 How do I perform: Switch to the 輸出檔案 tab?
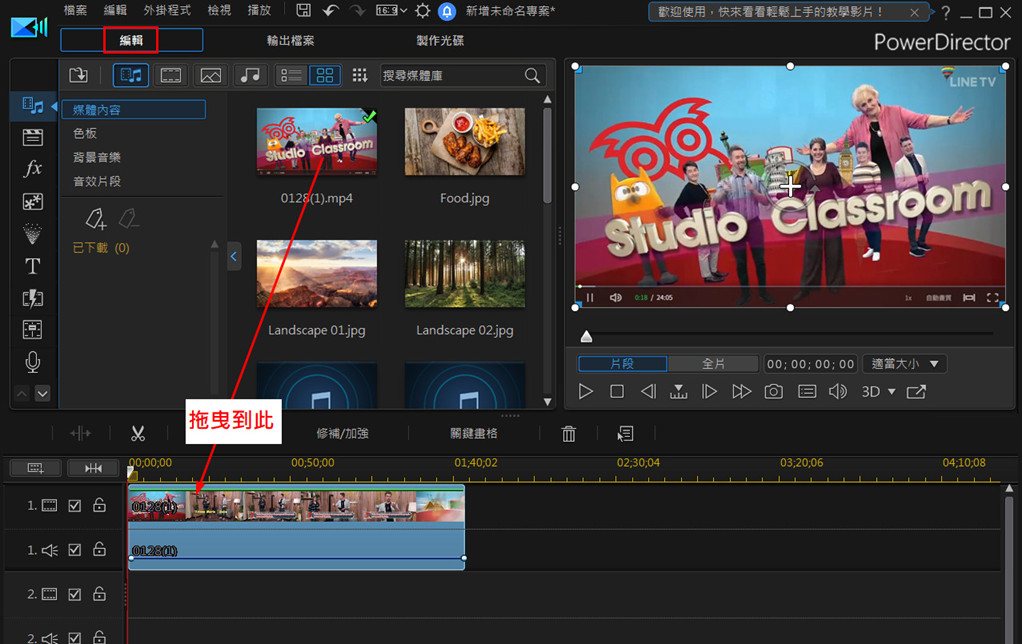click(290, 41)
